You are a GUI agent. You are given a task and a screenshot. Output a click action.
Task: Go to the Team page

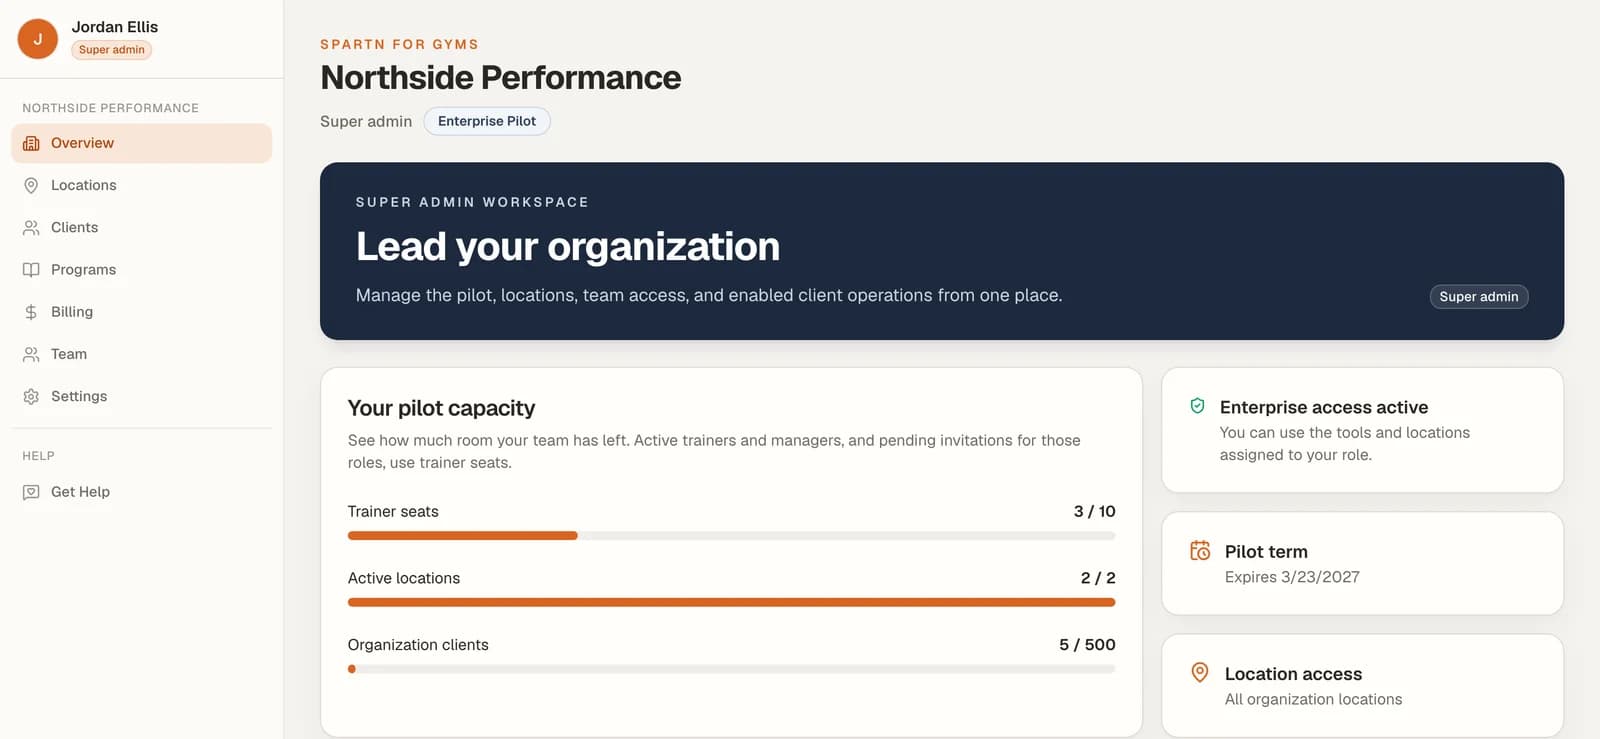(x=141, y=354)
